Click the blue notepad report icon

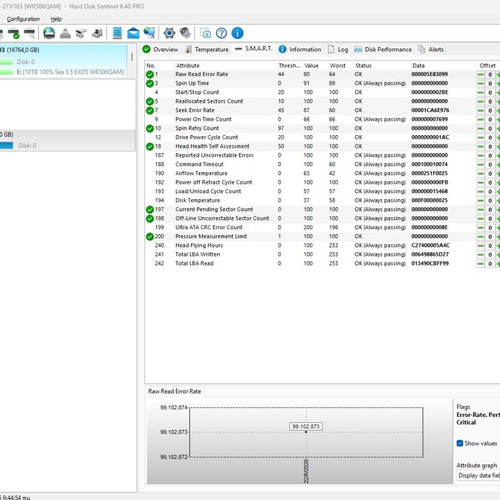117,33
